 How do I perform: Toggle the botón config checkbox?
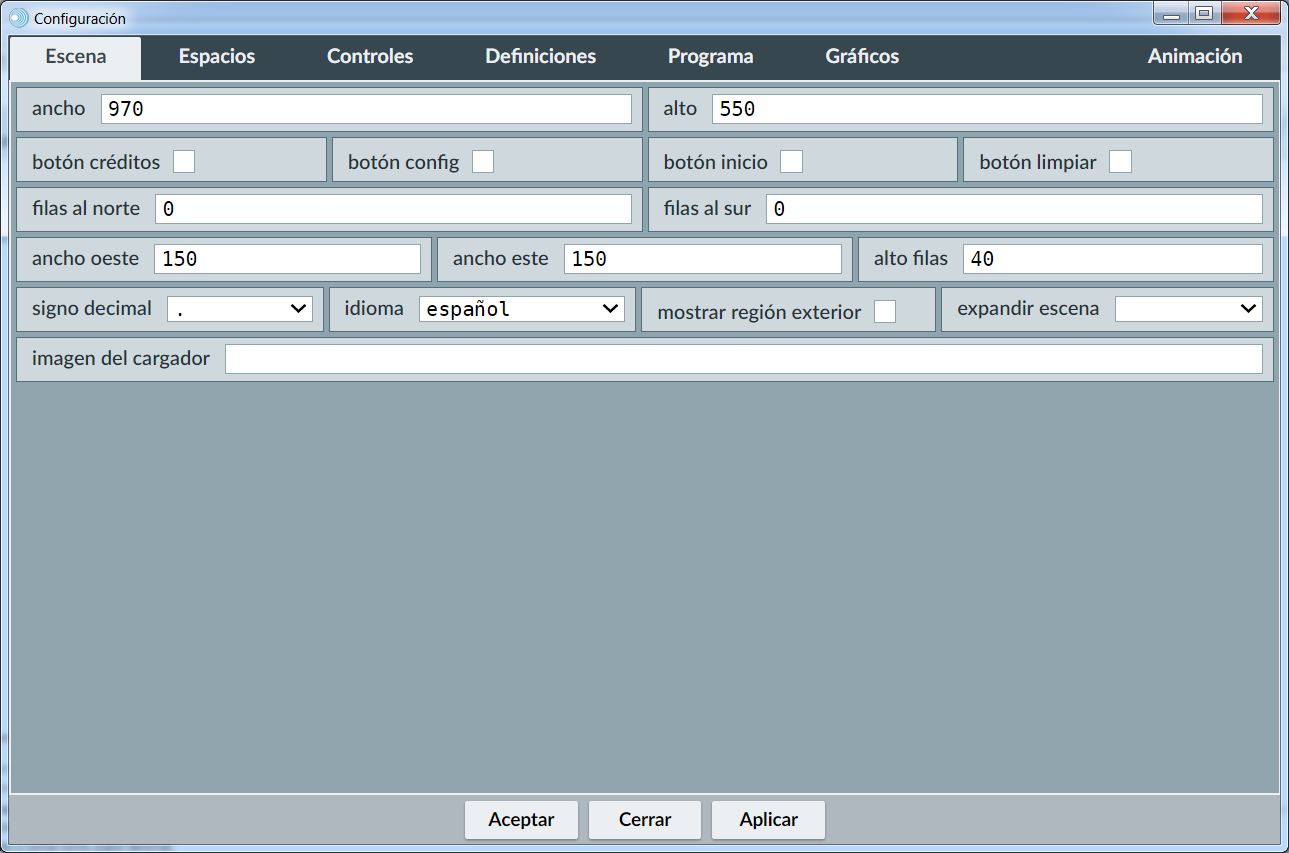point(483,161)
